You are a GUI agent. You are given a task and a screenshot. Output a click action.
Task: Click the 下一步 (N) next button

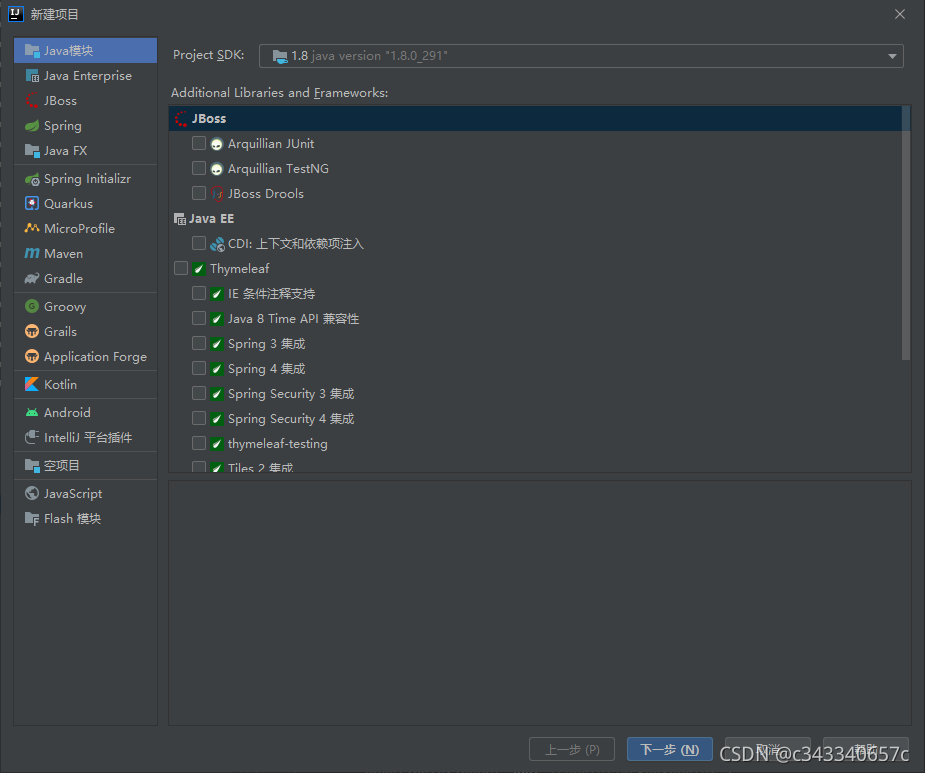click(x=670, y=749)
